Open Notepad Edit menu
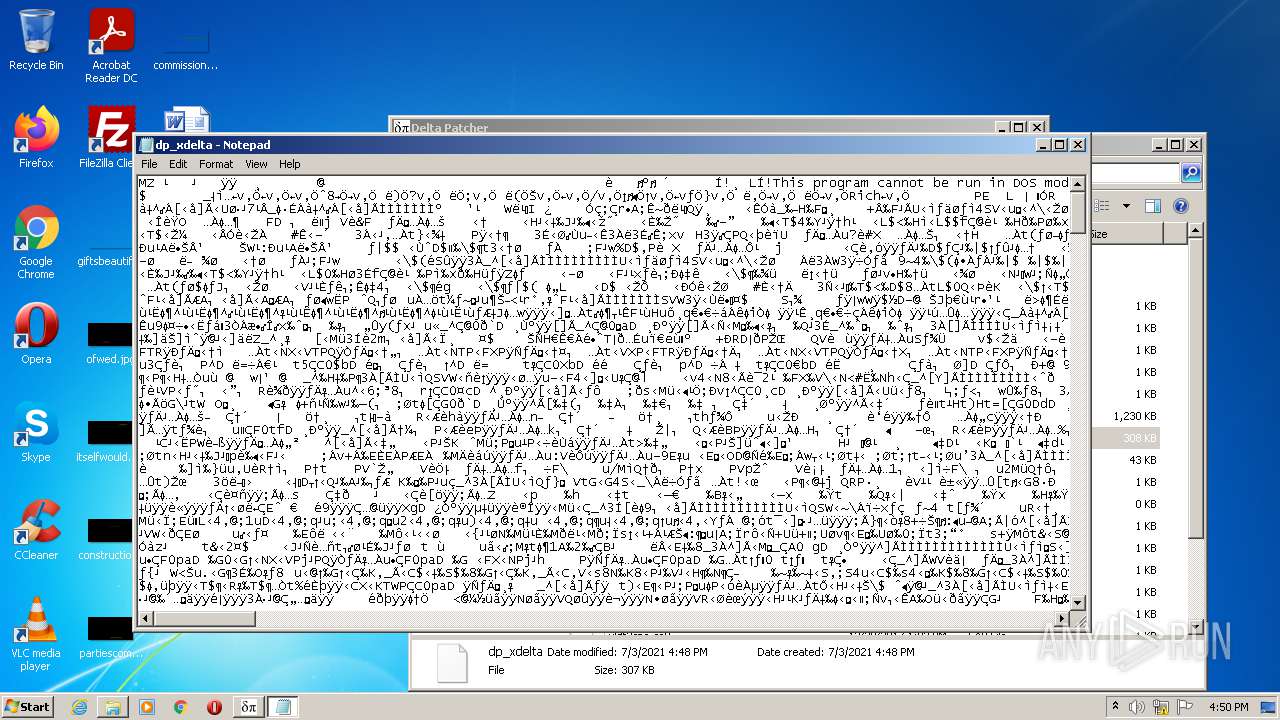Viewport: 1280px width, 720px height. pos(178,164)
